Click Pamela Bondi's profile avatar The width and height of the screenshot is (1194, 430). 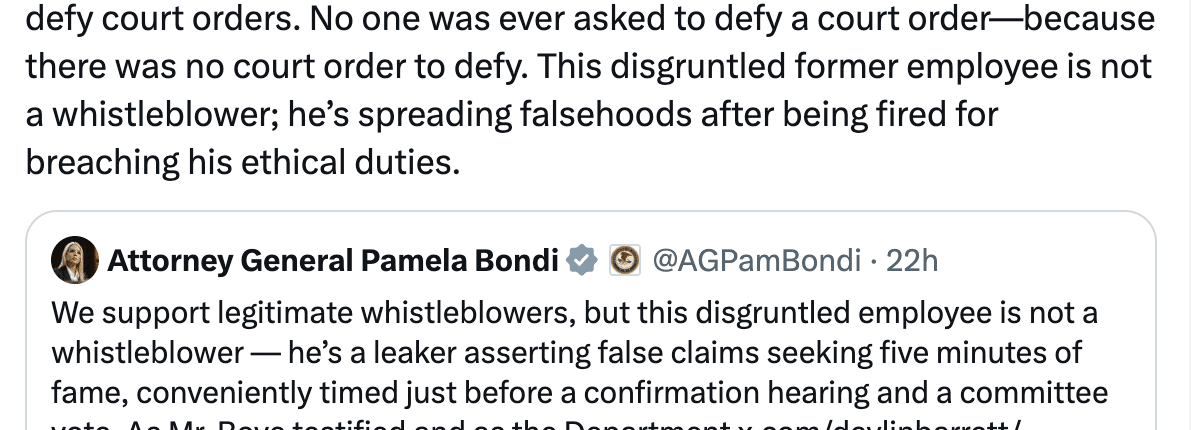tap(75, 260)
